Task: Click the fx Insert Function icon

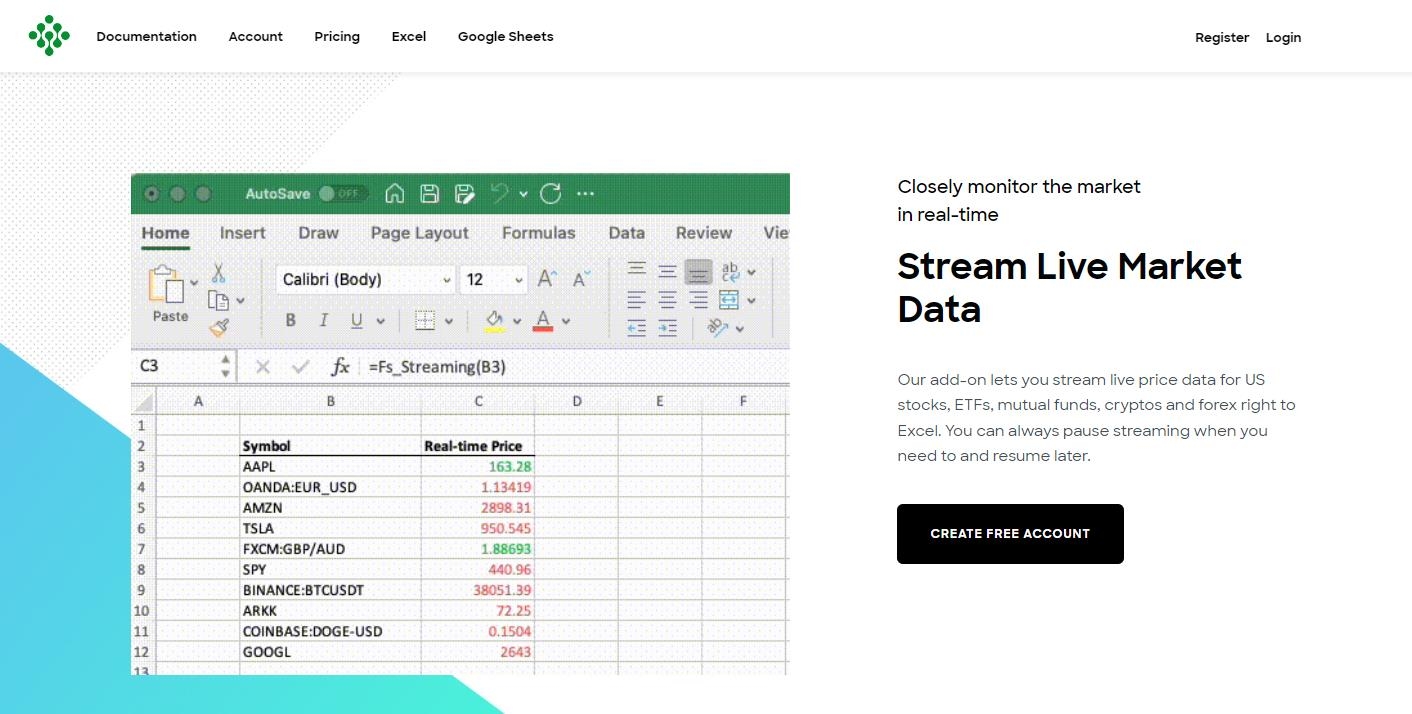Action: tap(340, 367)
